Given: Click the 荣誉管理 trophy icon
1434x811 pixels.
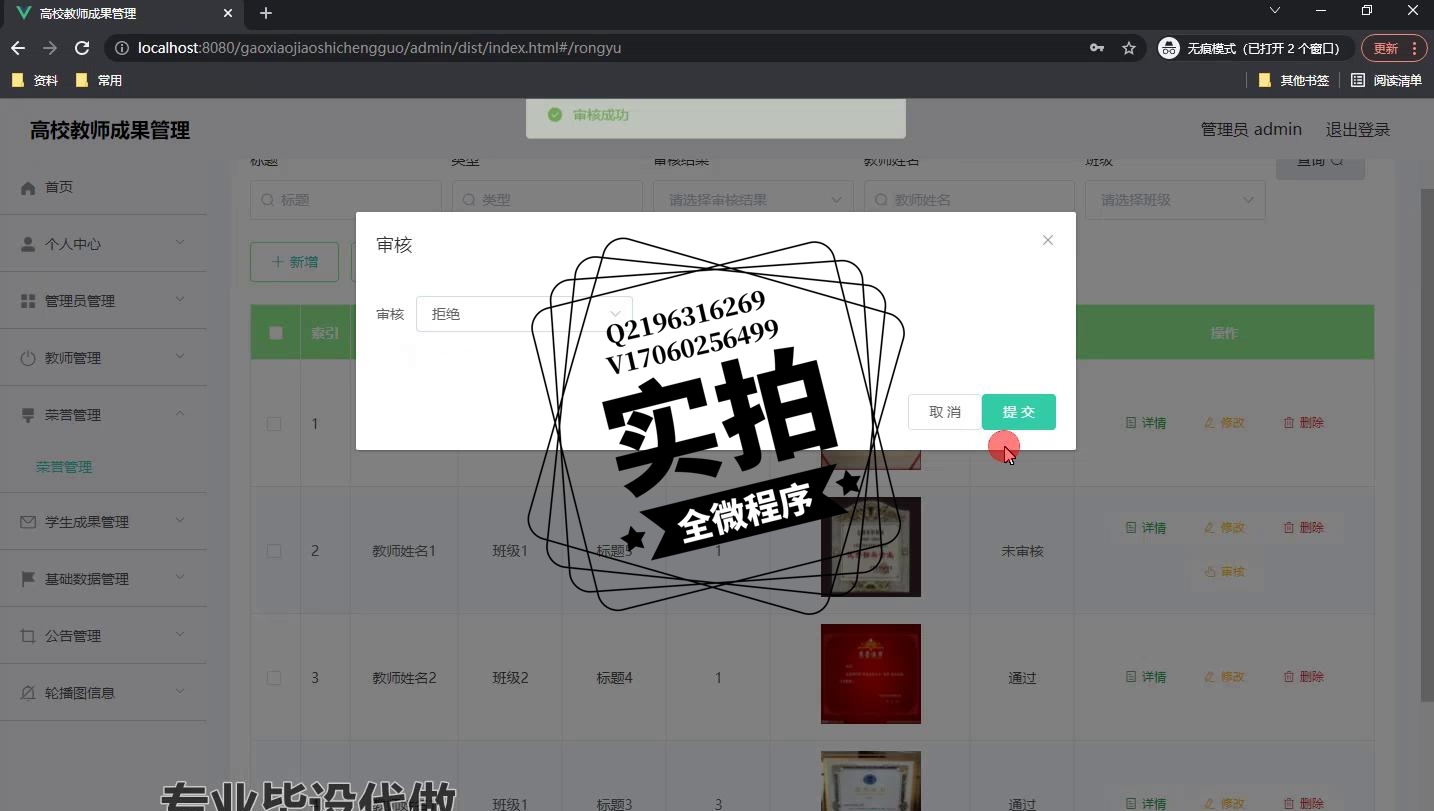Looking at the screenshot, I should point(28,415).
